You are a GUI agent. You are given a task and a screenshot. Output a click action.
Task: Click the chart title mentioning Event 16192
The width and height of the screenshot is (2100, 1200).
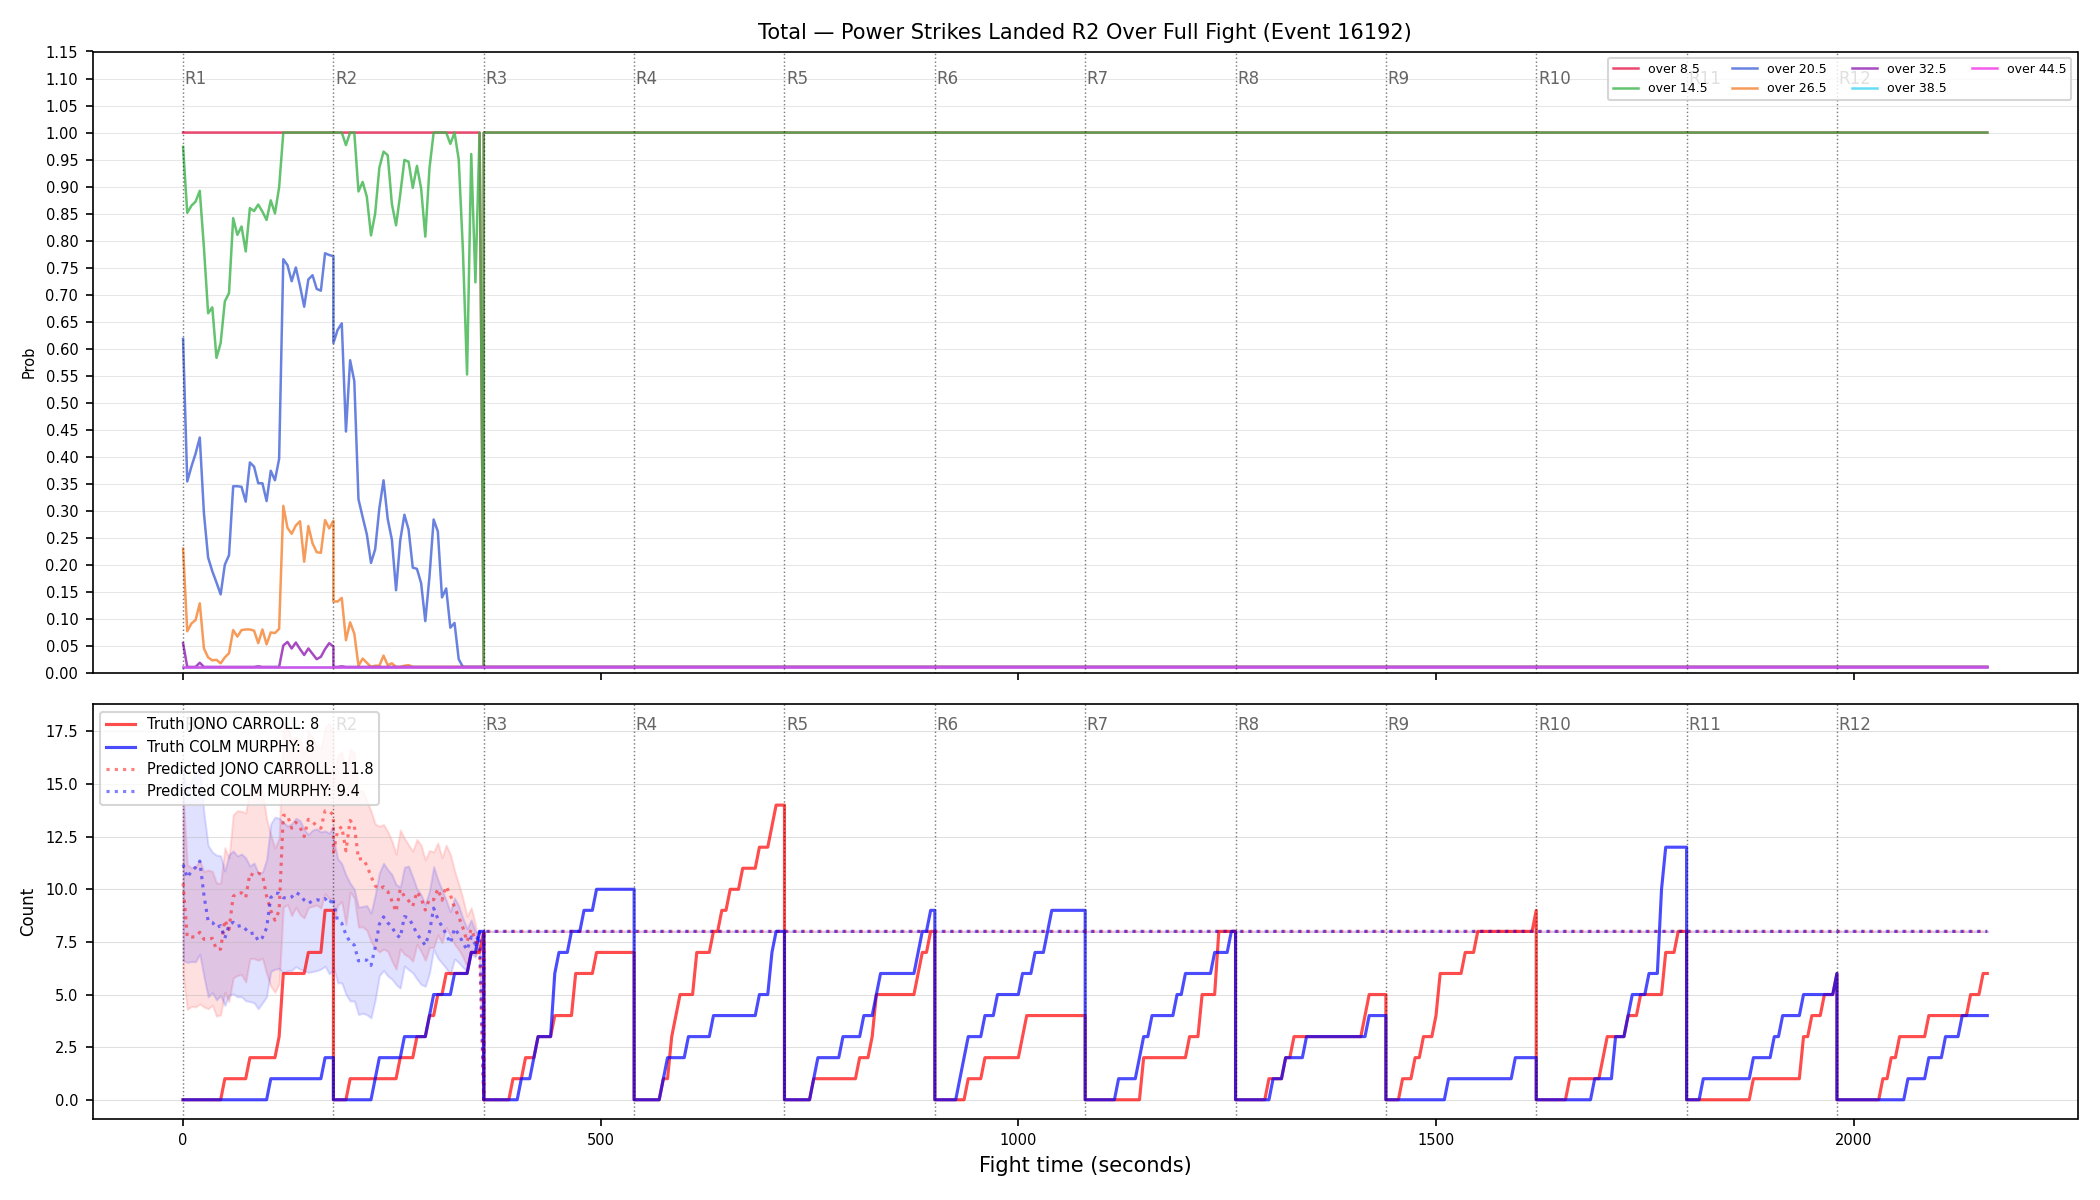point(1085,32)
